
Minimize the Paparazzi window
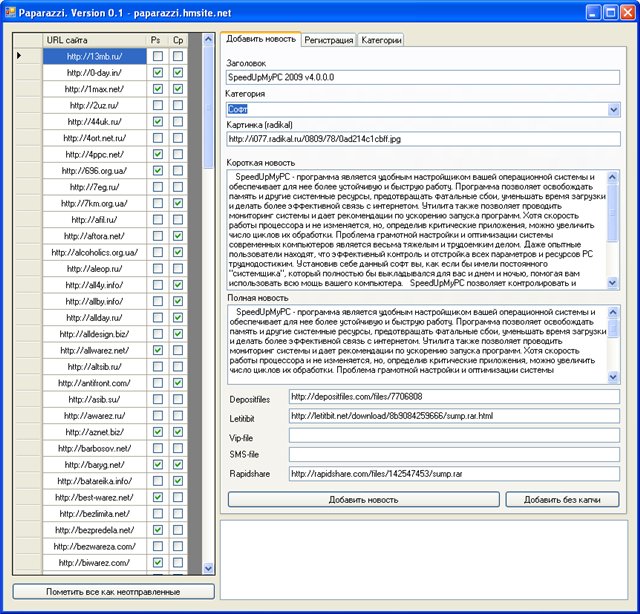point(593,13)
